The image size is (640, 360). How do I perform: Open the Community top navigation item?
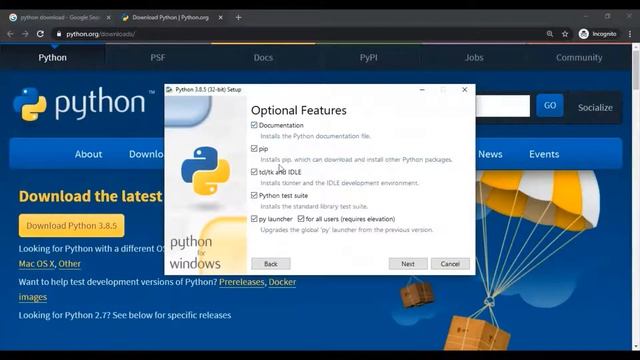pos(579,58)
